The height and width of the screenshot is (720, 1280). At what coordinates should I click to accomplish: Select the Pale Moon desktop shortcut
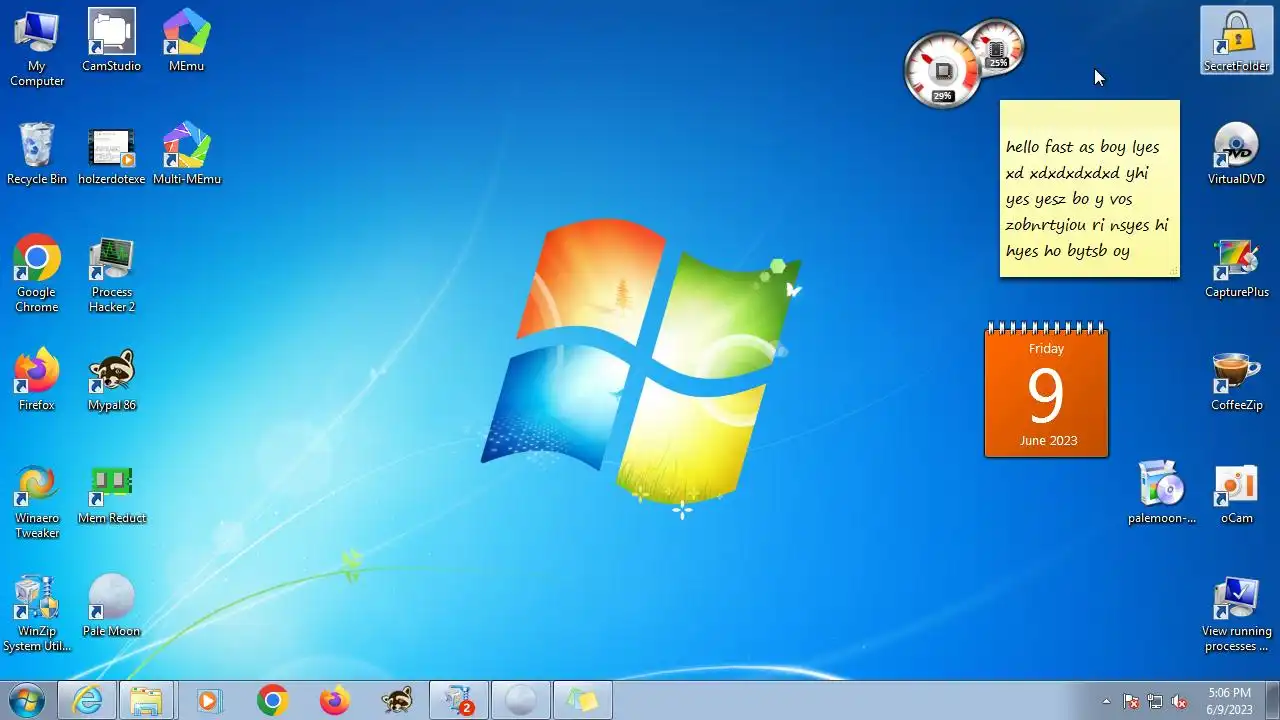111,606
